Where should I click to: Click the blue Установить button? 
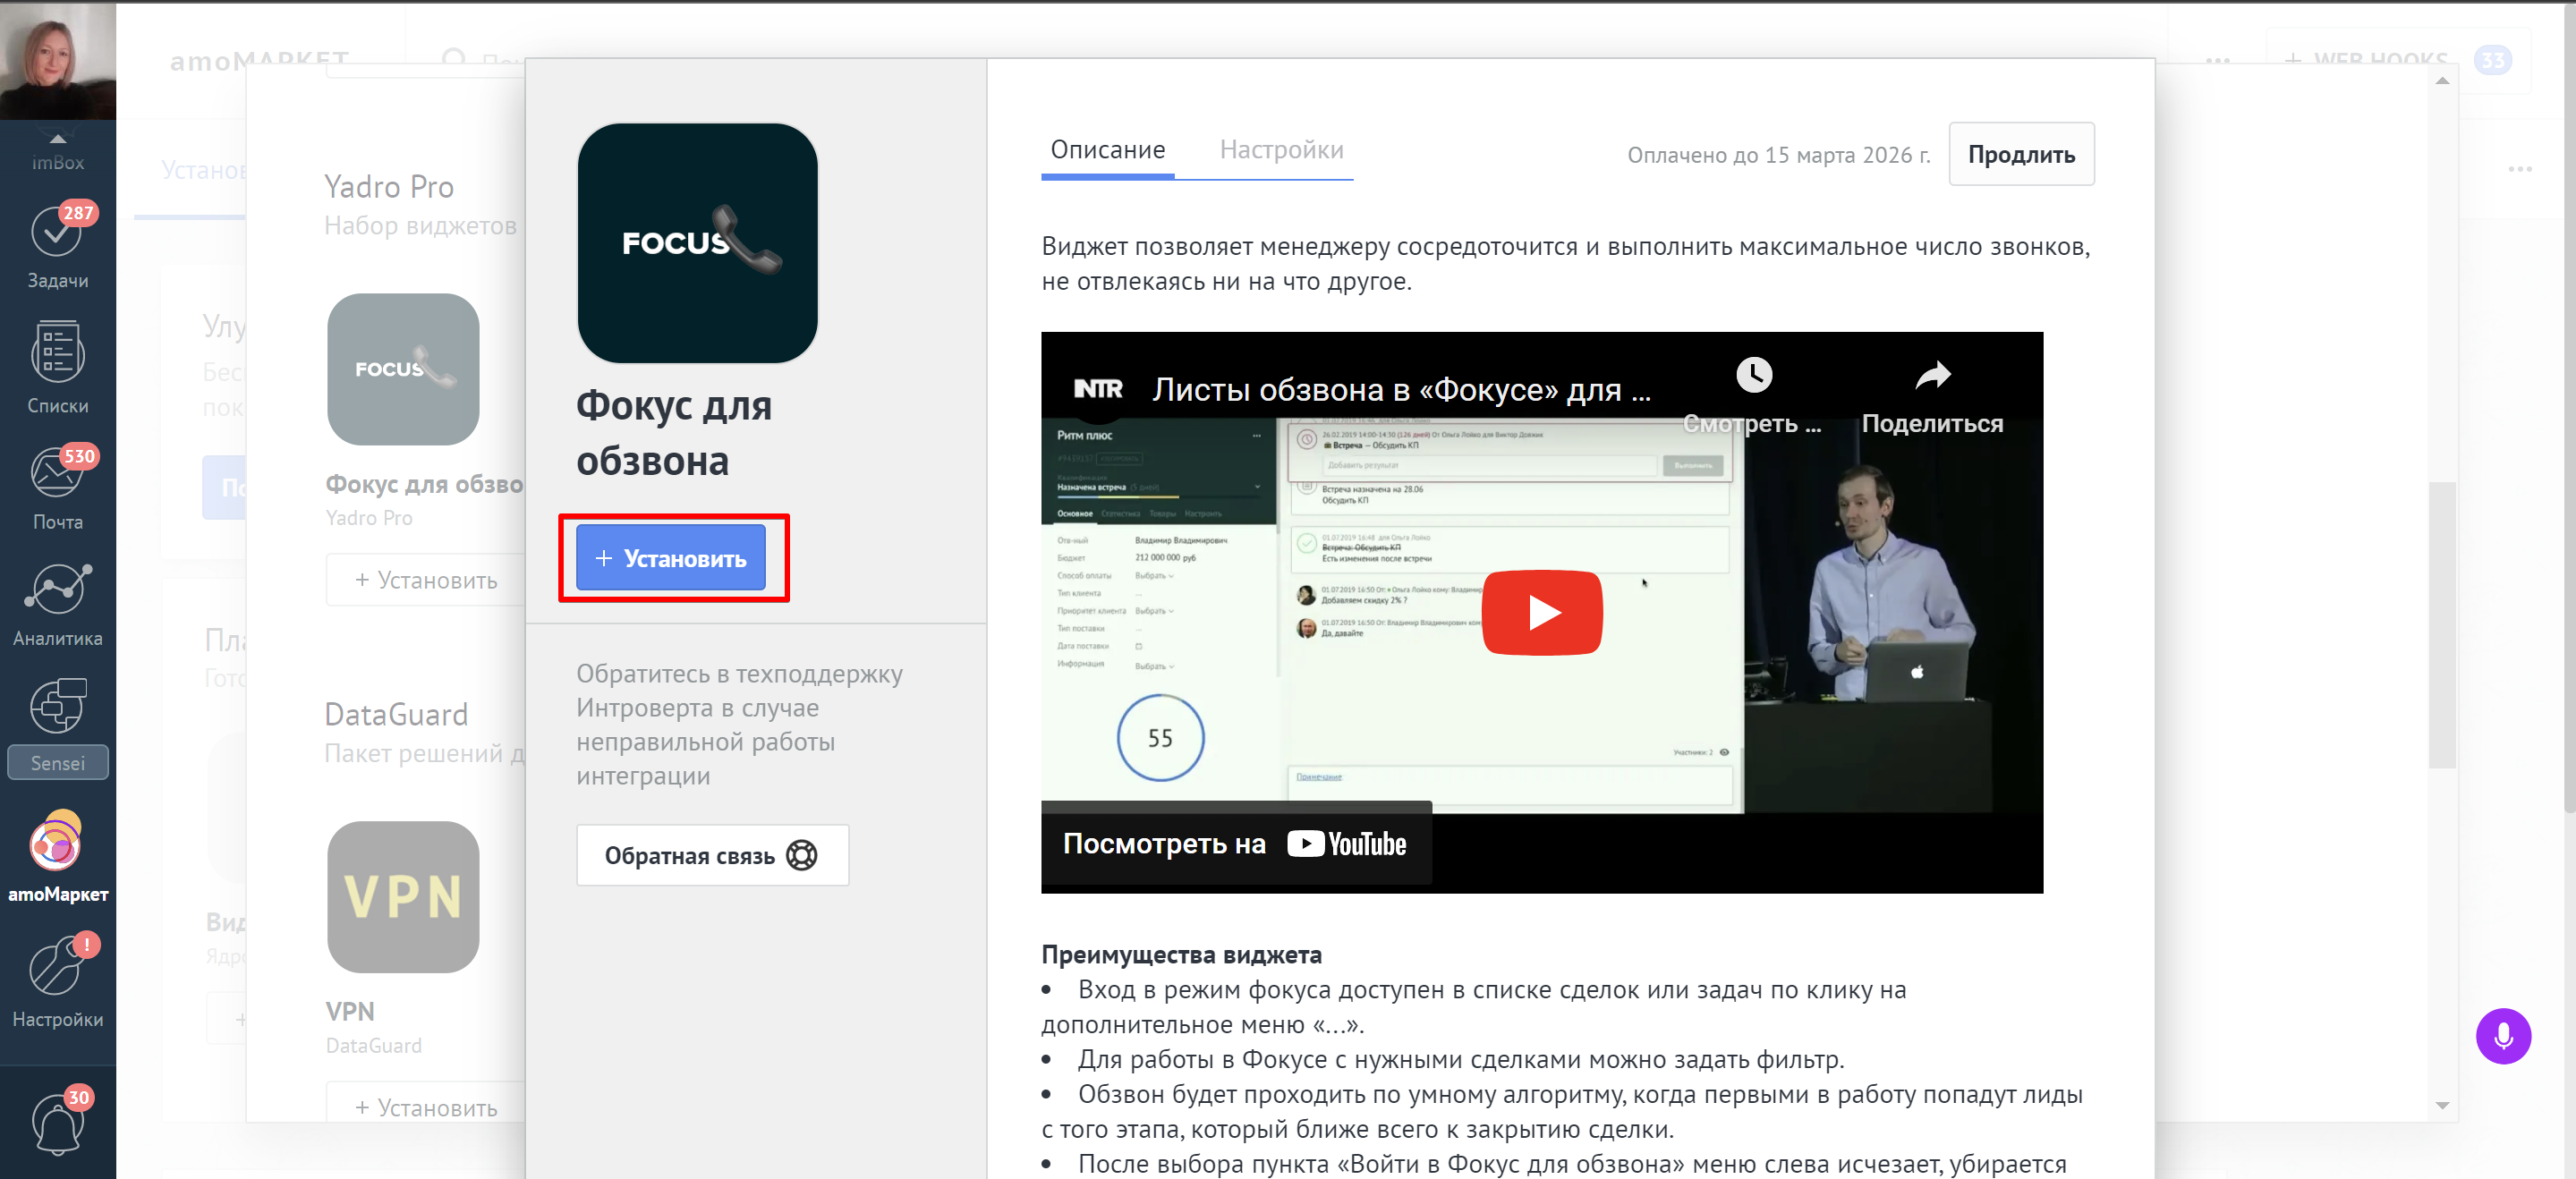pyautogui.click(x=671, y=558)
